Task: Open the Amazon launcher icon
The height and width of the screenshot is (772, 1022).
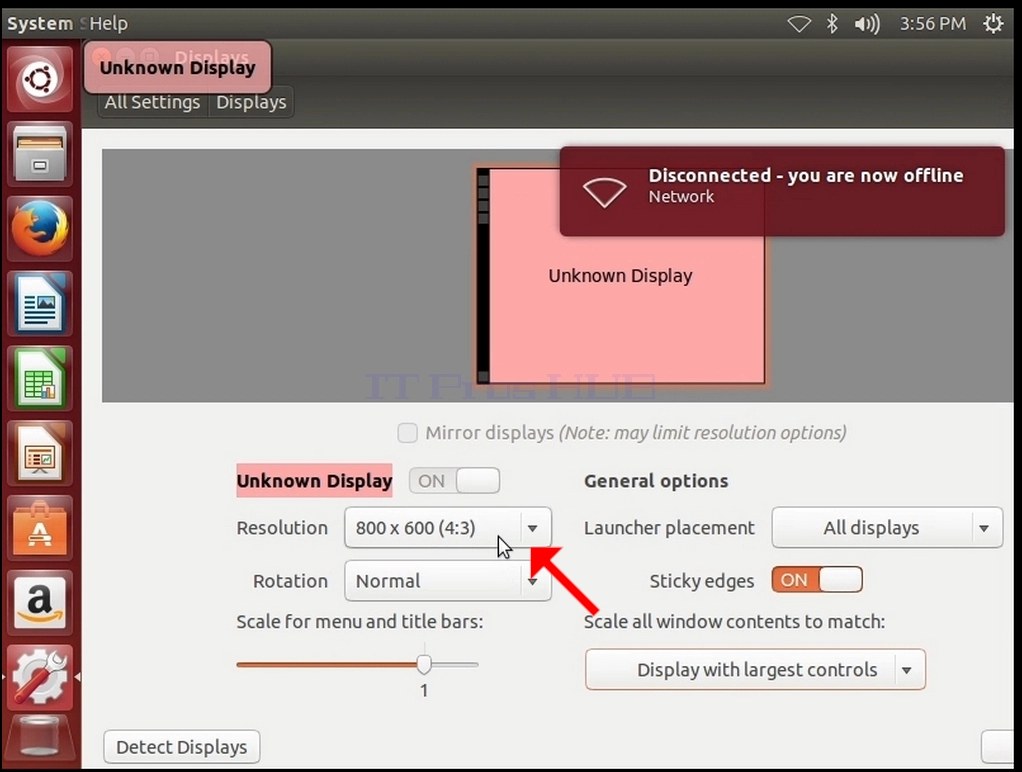Action: [40, 603]
